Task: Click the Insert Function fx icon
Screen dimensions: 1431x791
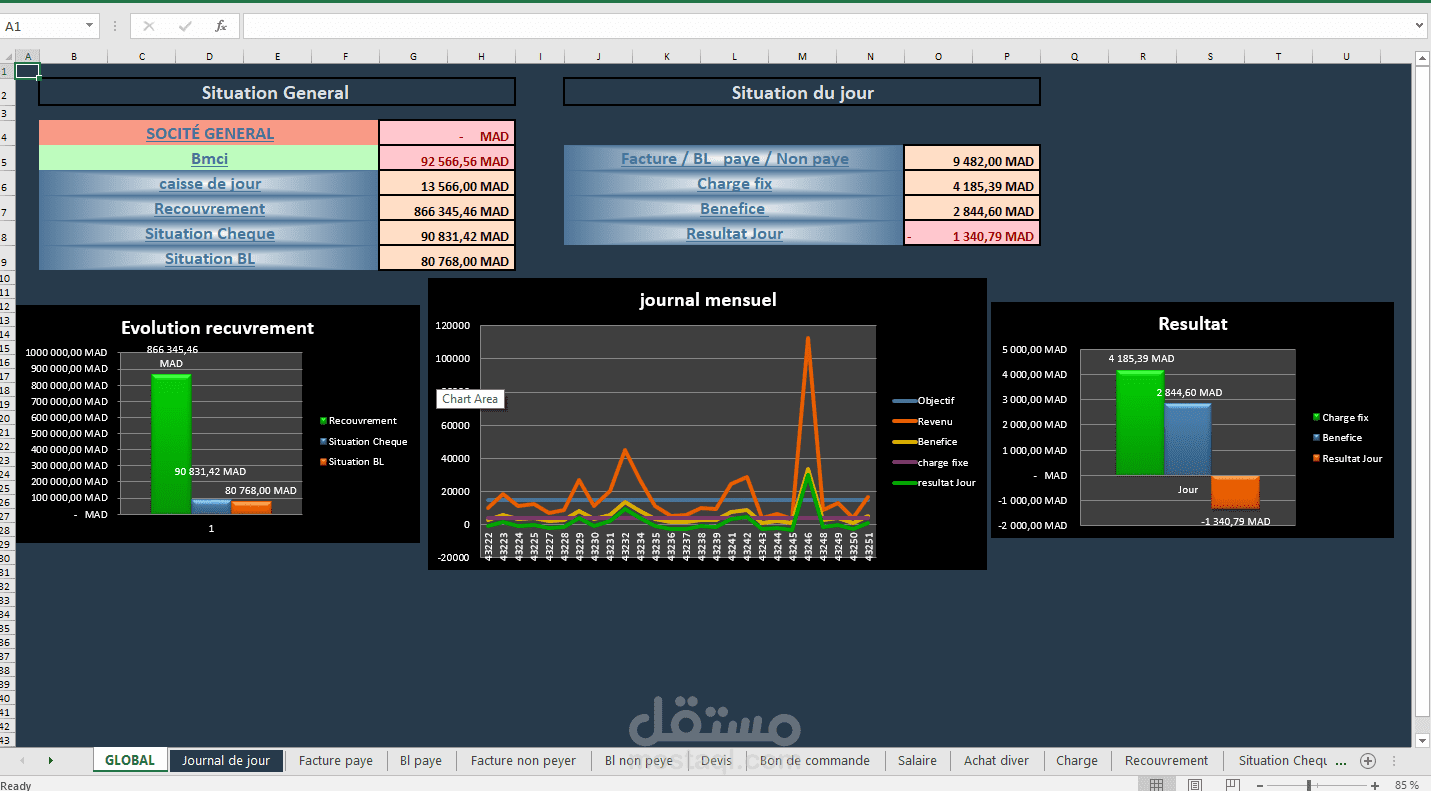Action: pos(220,26)
